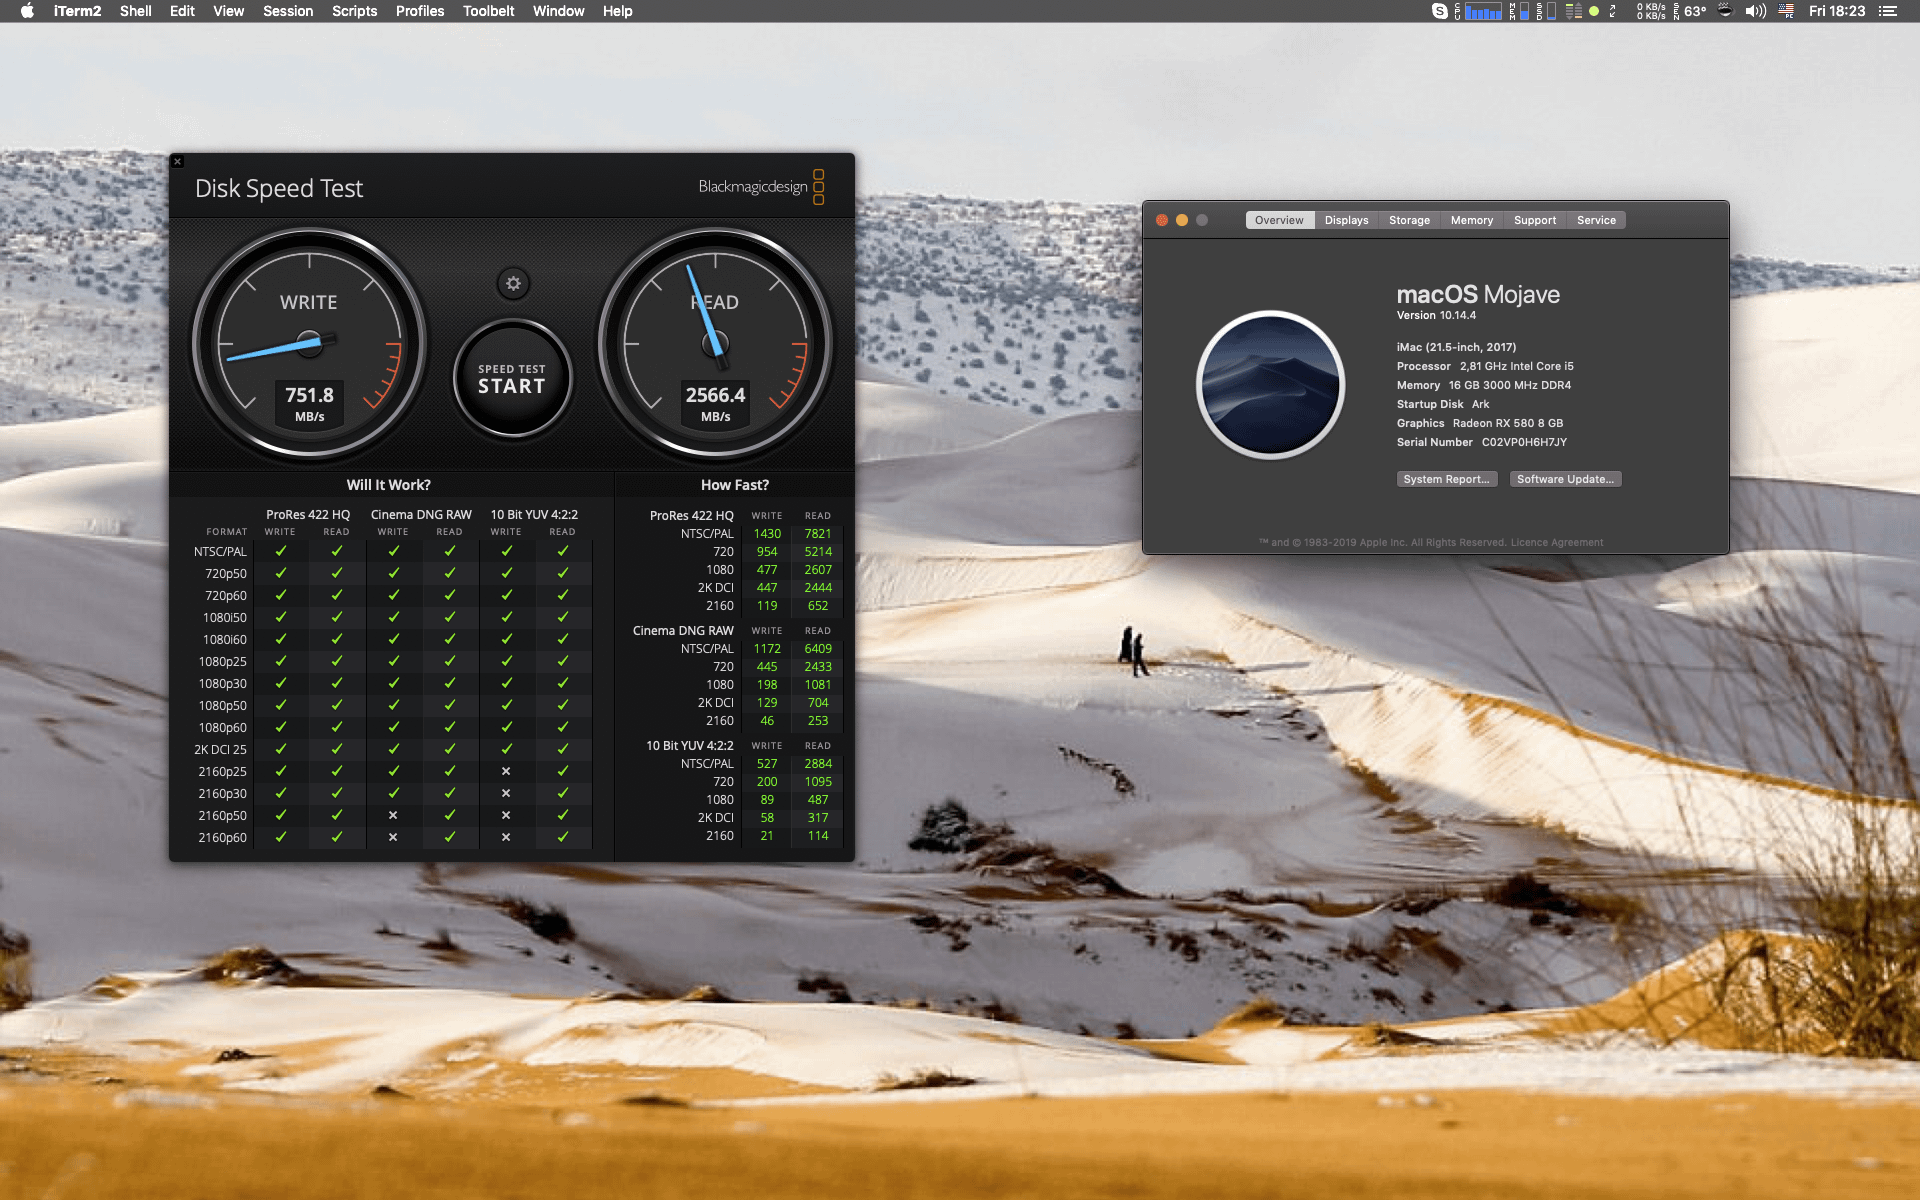
Task: Click the Cinema DNG RAW read value 6409
Action: point(818,649)
